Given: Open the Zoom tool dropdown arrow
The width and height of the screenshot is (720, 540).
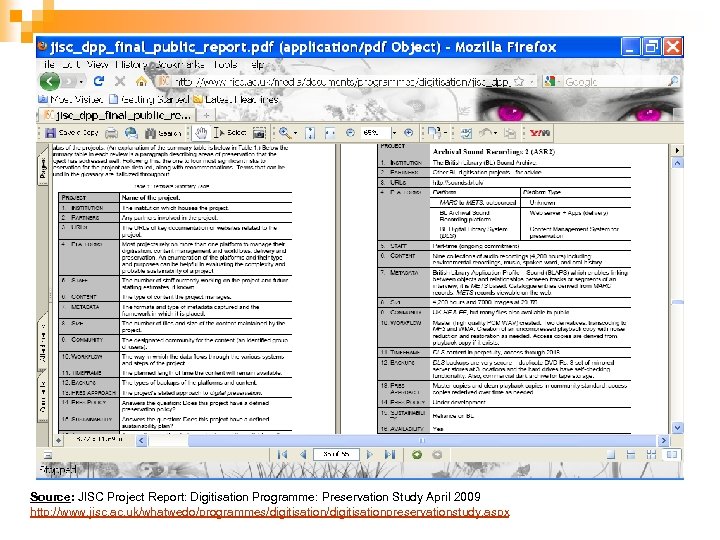Looking at the screenshot, I should [x=295, y=133].
